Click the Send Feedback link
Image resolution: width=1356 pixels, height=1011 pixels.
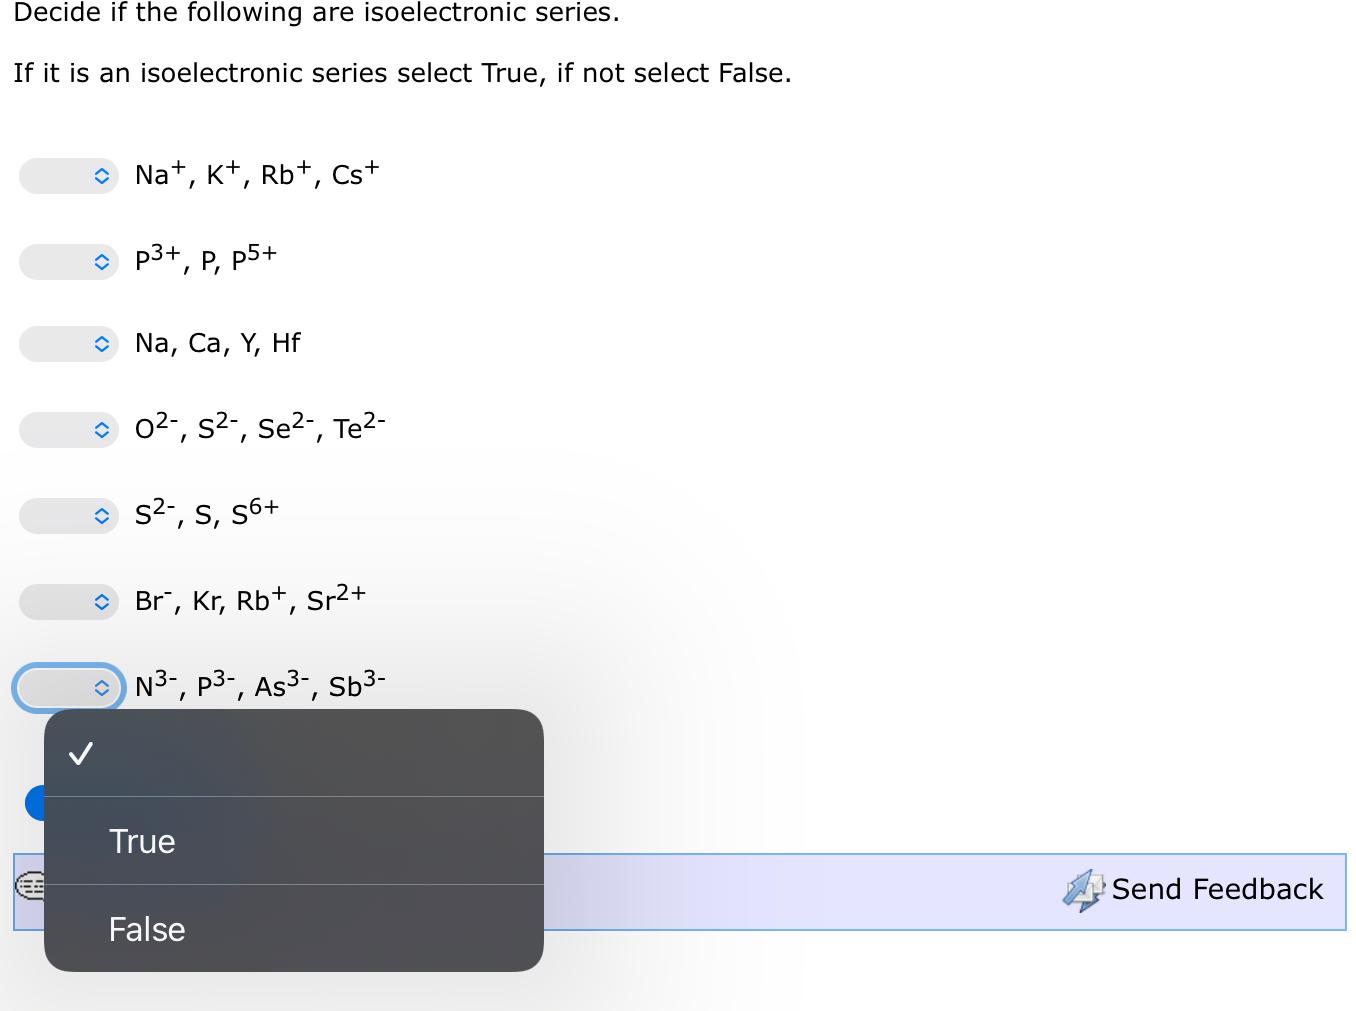pos(1217,888)
